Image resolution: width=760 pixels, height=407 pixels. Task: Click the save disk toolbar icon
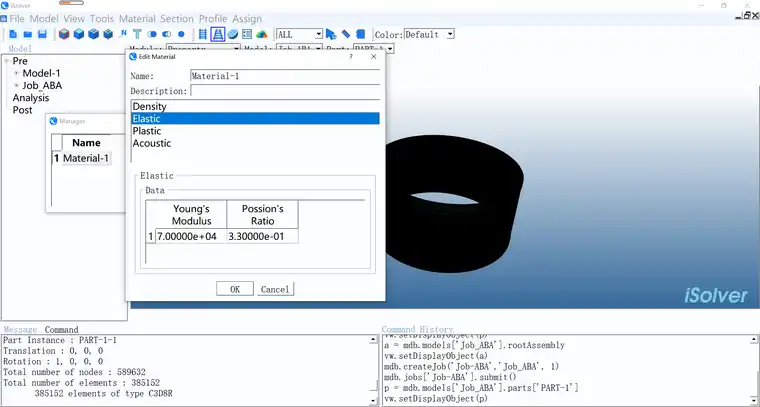tap(43, 34)
